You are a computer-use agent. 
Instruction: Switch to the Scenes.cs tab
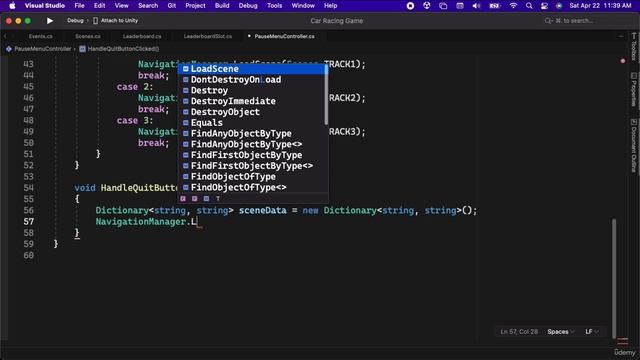coord(88,36)
